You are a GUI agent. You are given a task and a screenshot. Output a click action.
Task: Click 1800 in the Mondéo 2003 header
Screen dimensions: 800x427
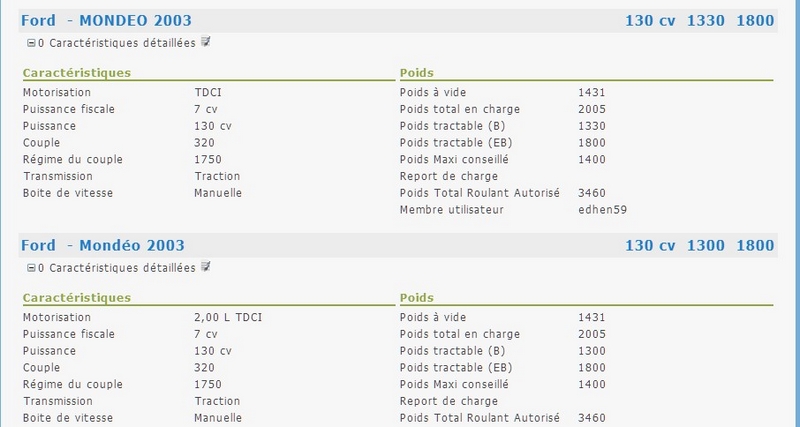755,245
